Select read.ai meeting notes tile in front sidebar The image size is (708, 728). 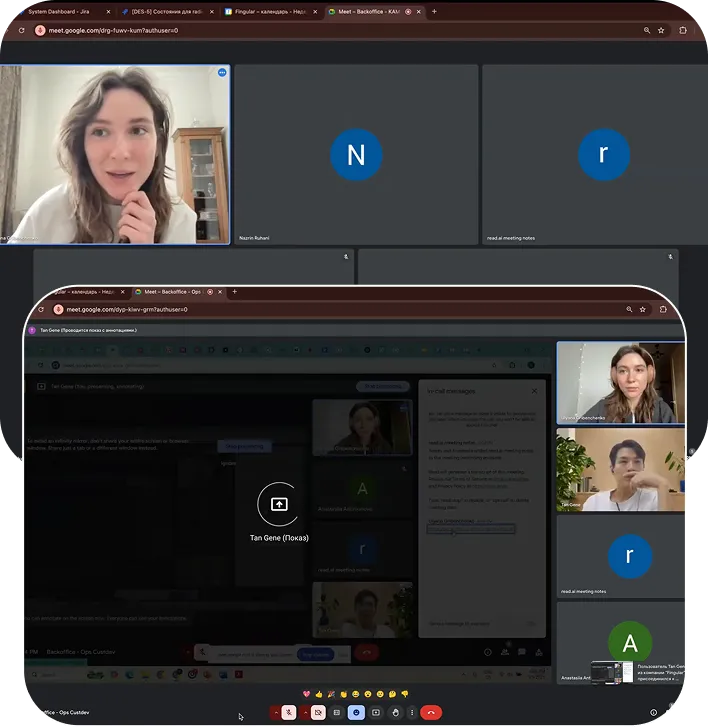[621, 556]
